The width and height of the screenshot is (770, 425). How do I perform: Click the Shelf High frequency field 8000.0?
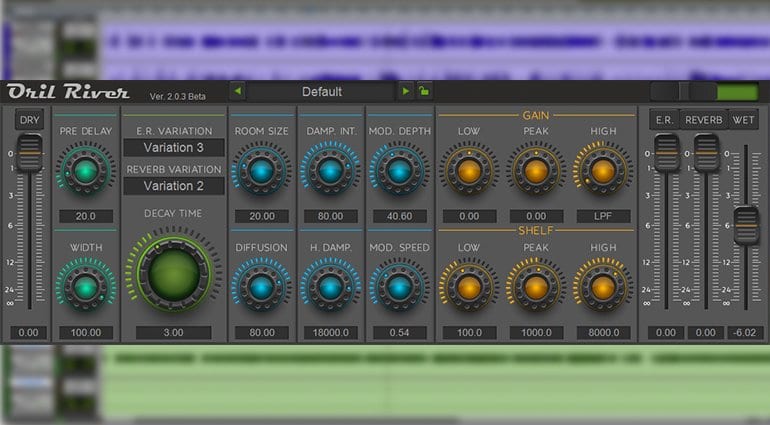(604, 333)
